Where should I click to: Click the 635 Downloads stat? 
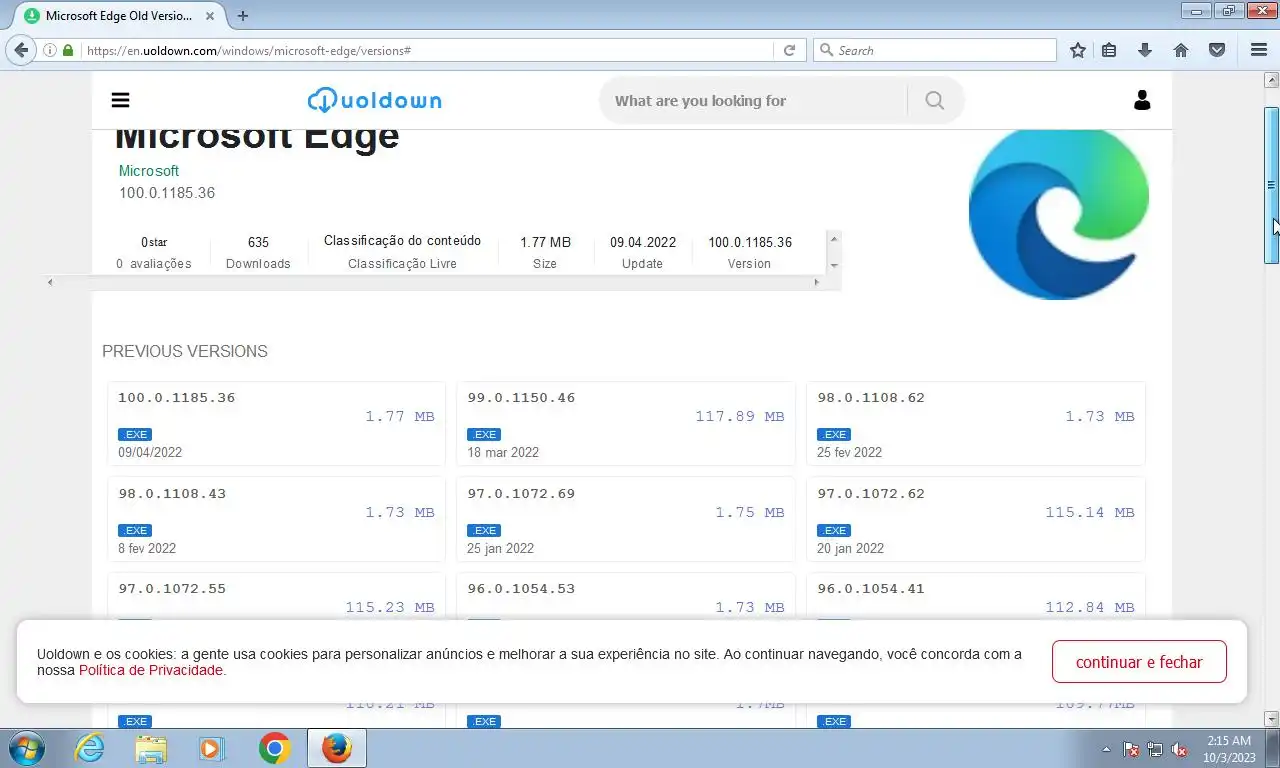point(258,252)
